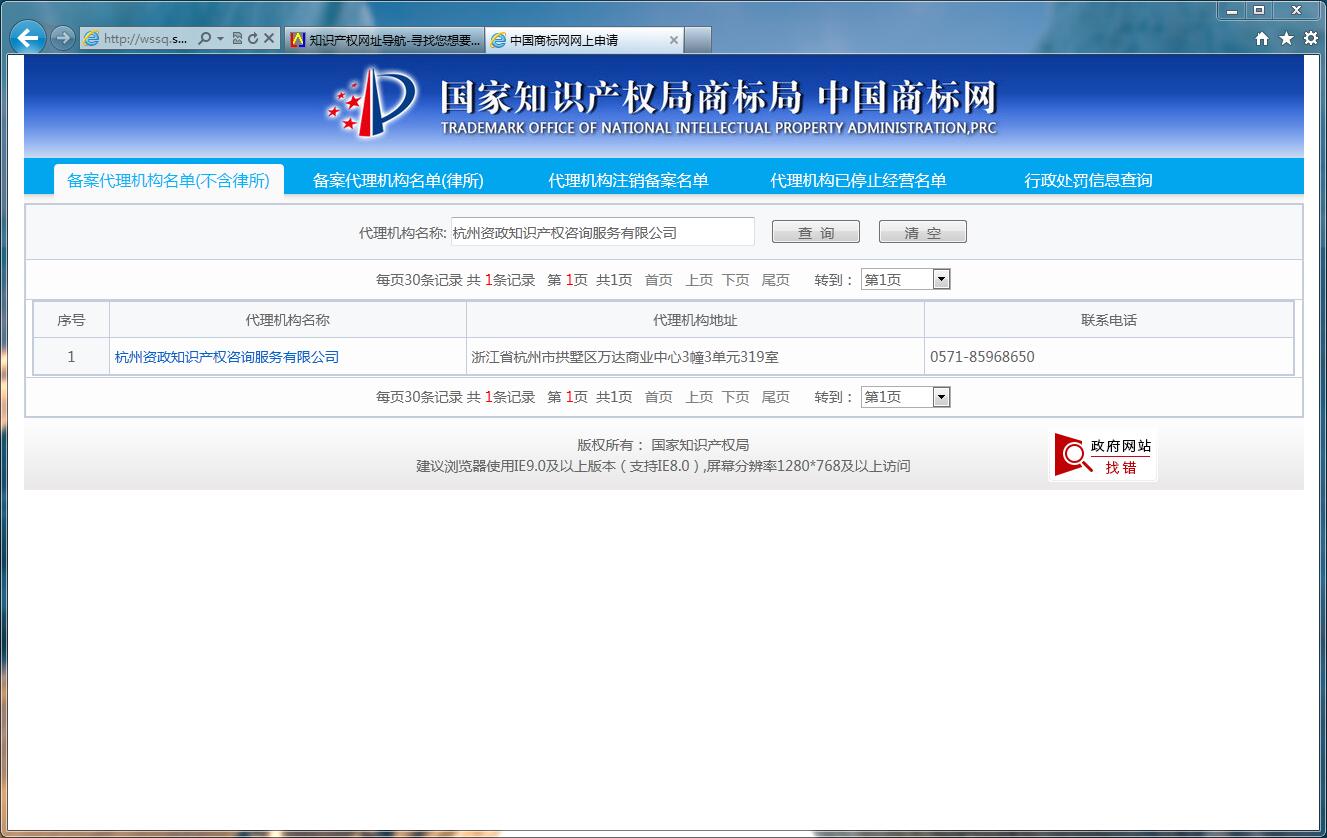Image resolution: width=1327 pixels, height=838 pixels.
Task: Select phone number 0571-85968650
Action: point(982,357)
